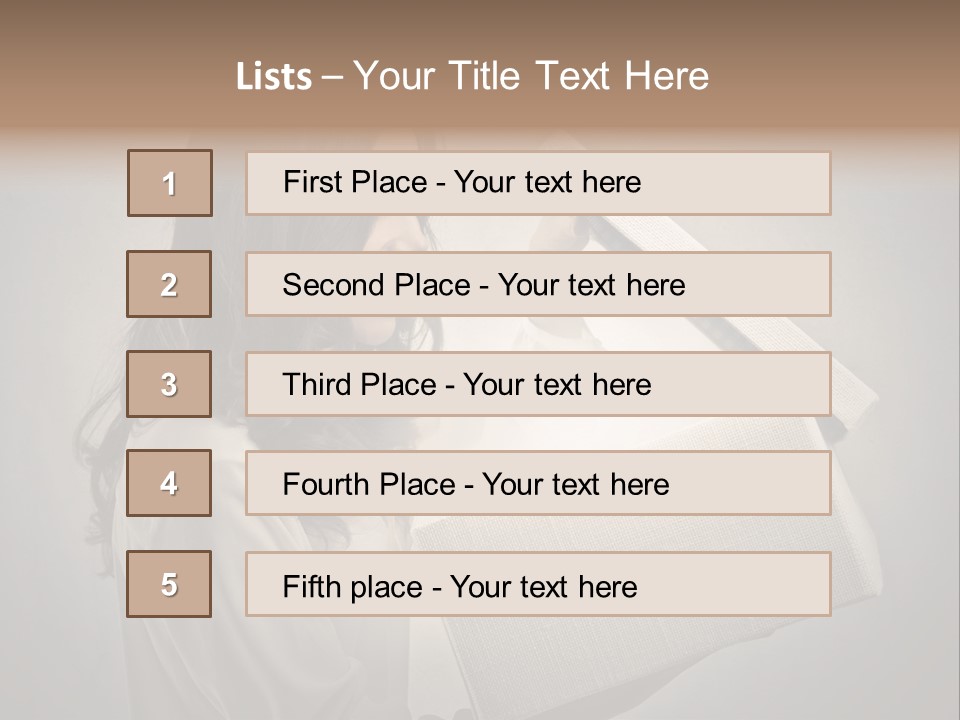Select the bold word 'Lists' in title
This screenshot has width=960, height=720.
click(x=274, y=77)
